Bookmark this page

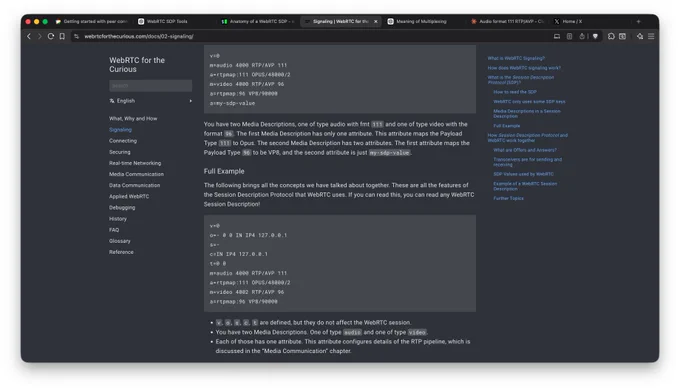point(62,36)
